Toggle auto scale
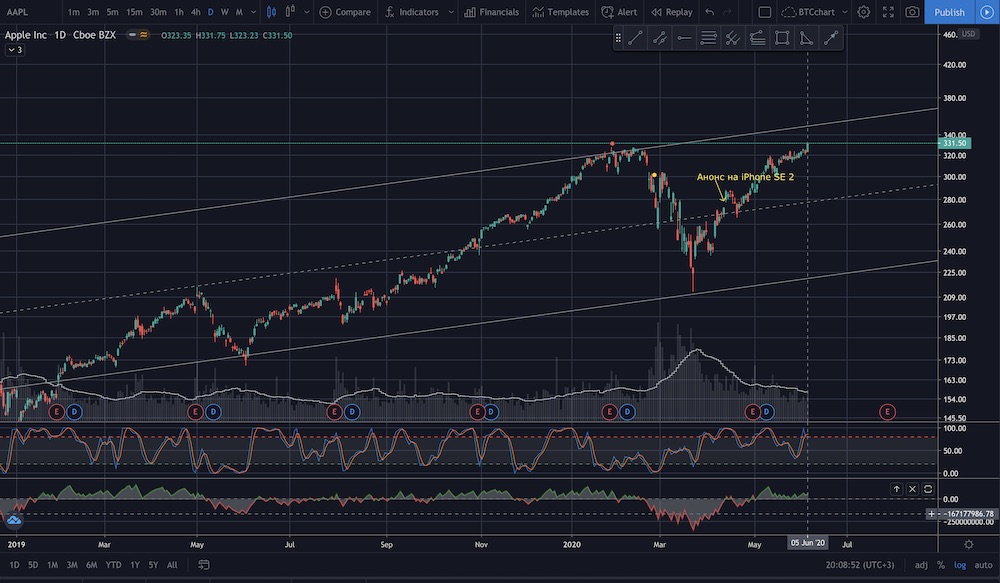The width and height of the screenshot is (1000, 583). tap(983, 565)
